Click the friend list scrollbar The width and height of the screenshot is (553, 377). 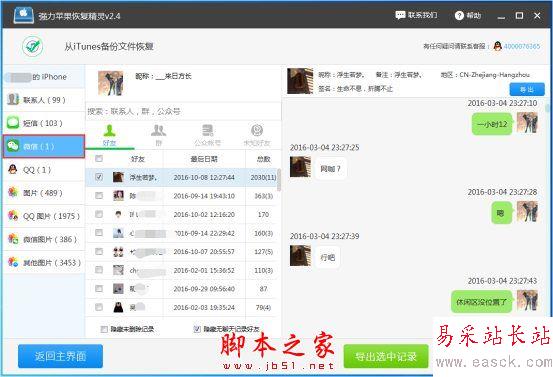point(279,180)
